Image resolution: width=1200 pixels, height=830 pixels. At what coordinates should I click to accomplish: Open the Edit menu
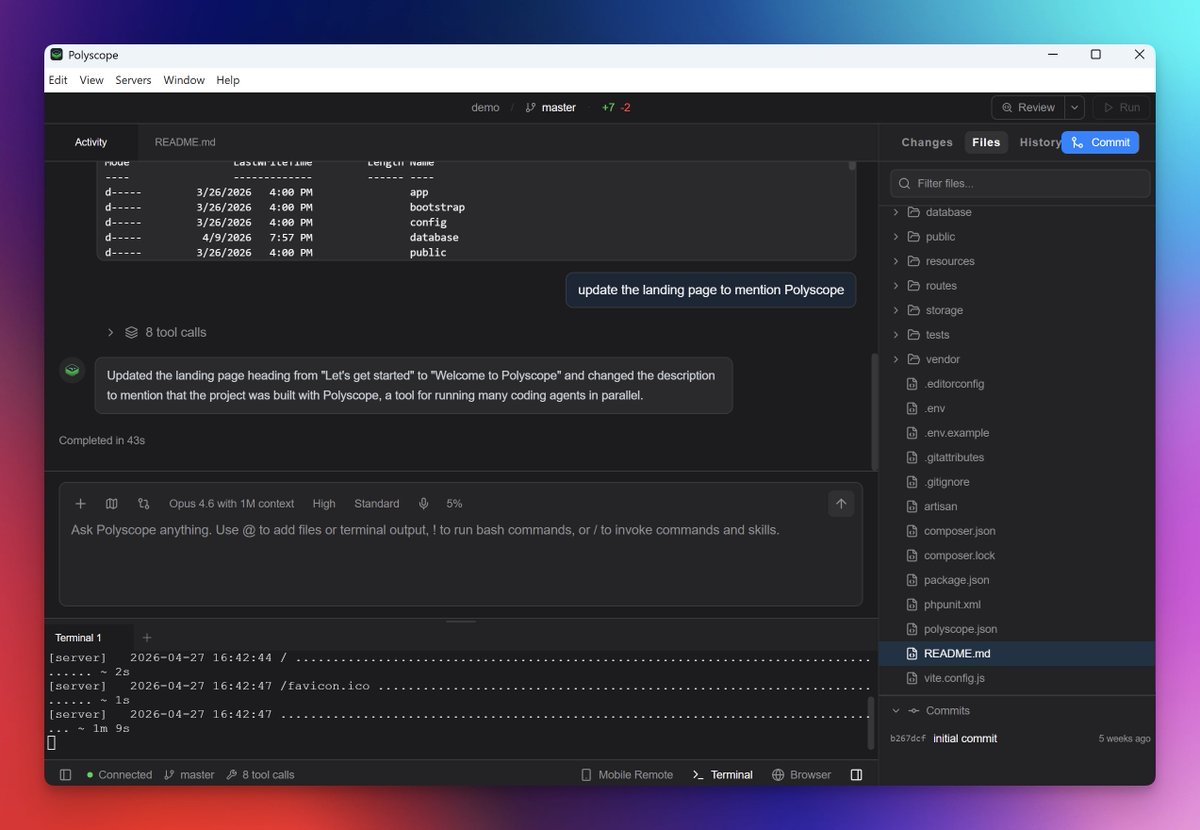58,80
